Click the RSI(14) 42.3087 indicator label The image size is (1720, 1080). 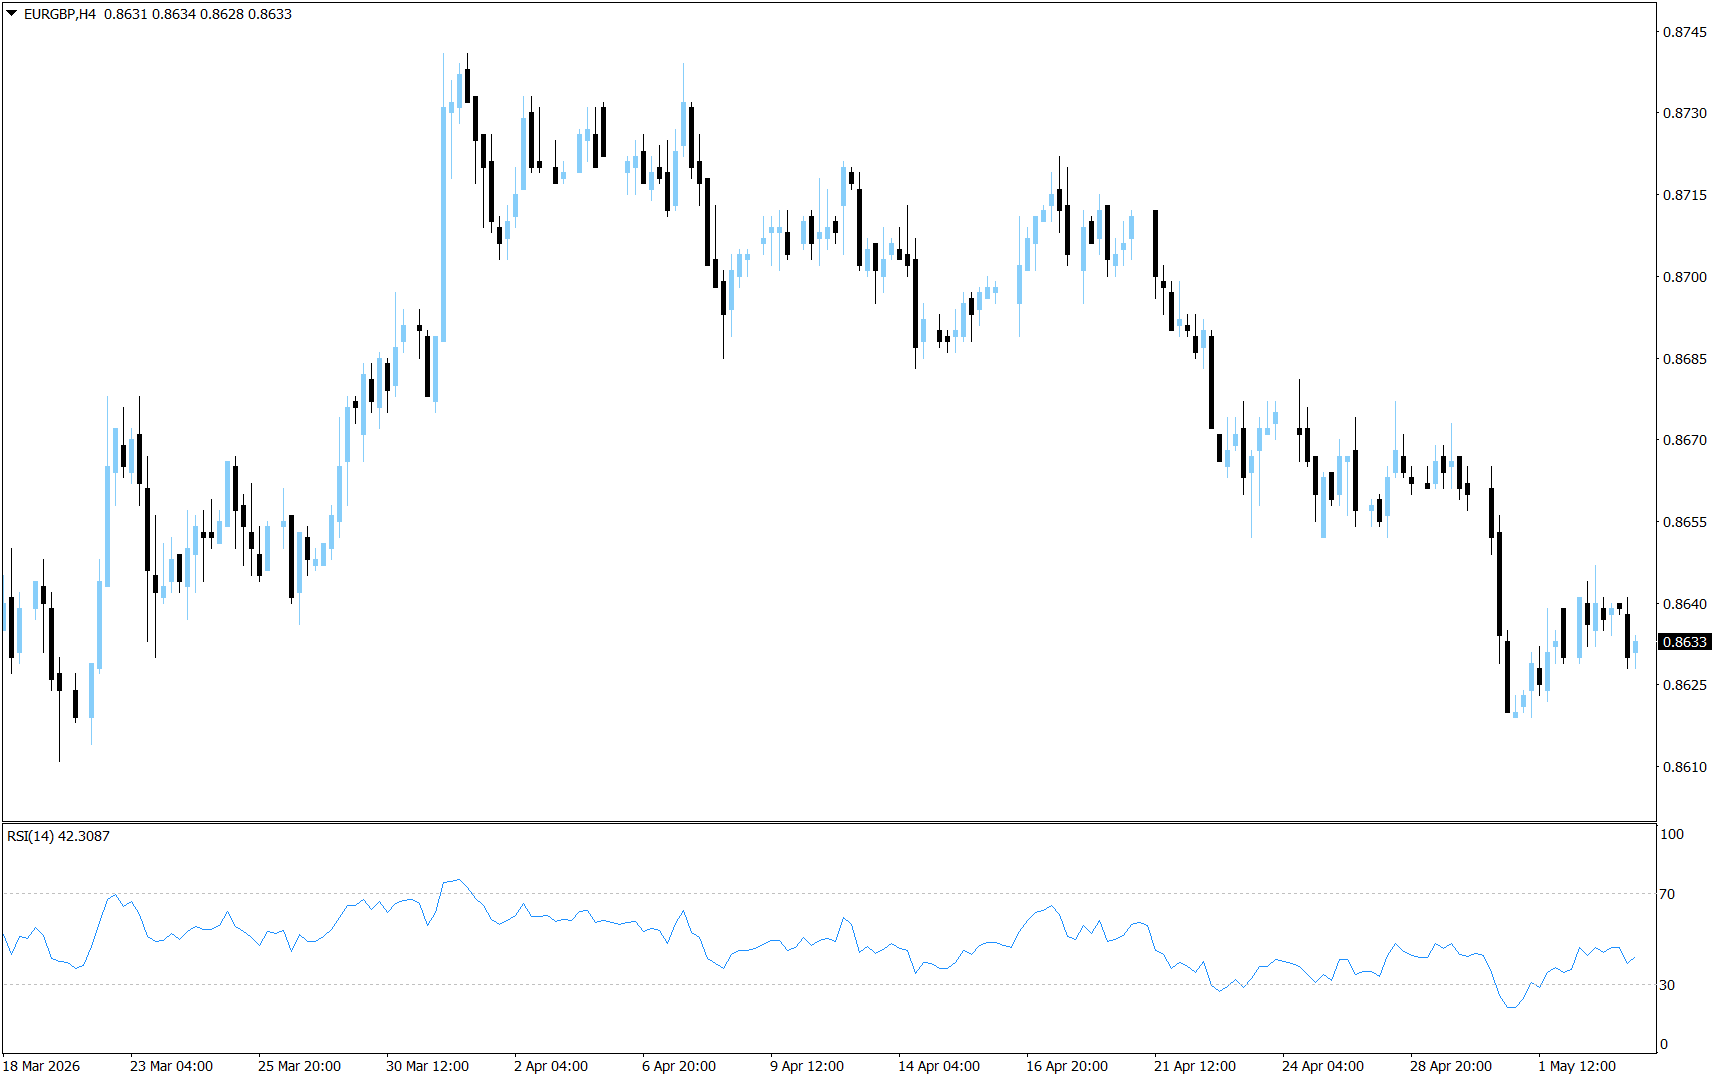click(x=58, y=836)
